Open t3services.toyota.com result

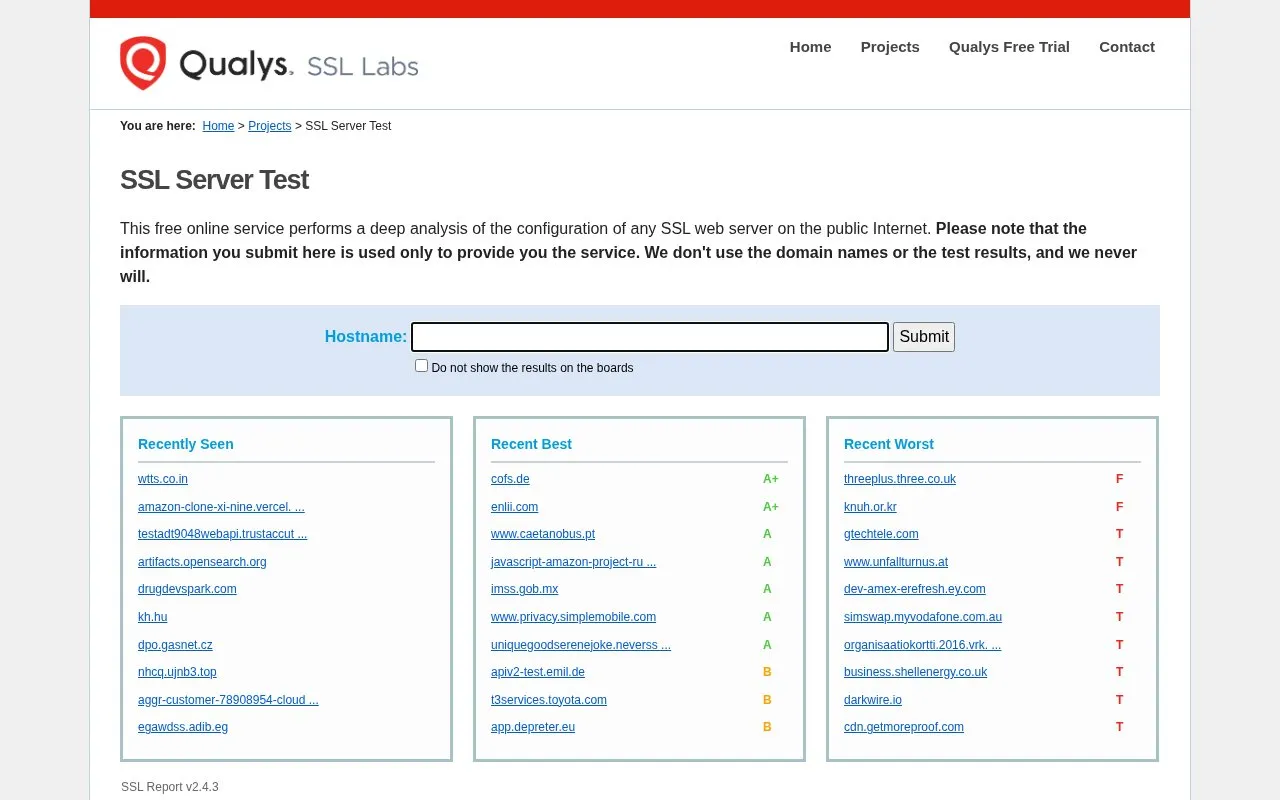549,700
